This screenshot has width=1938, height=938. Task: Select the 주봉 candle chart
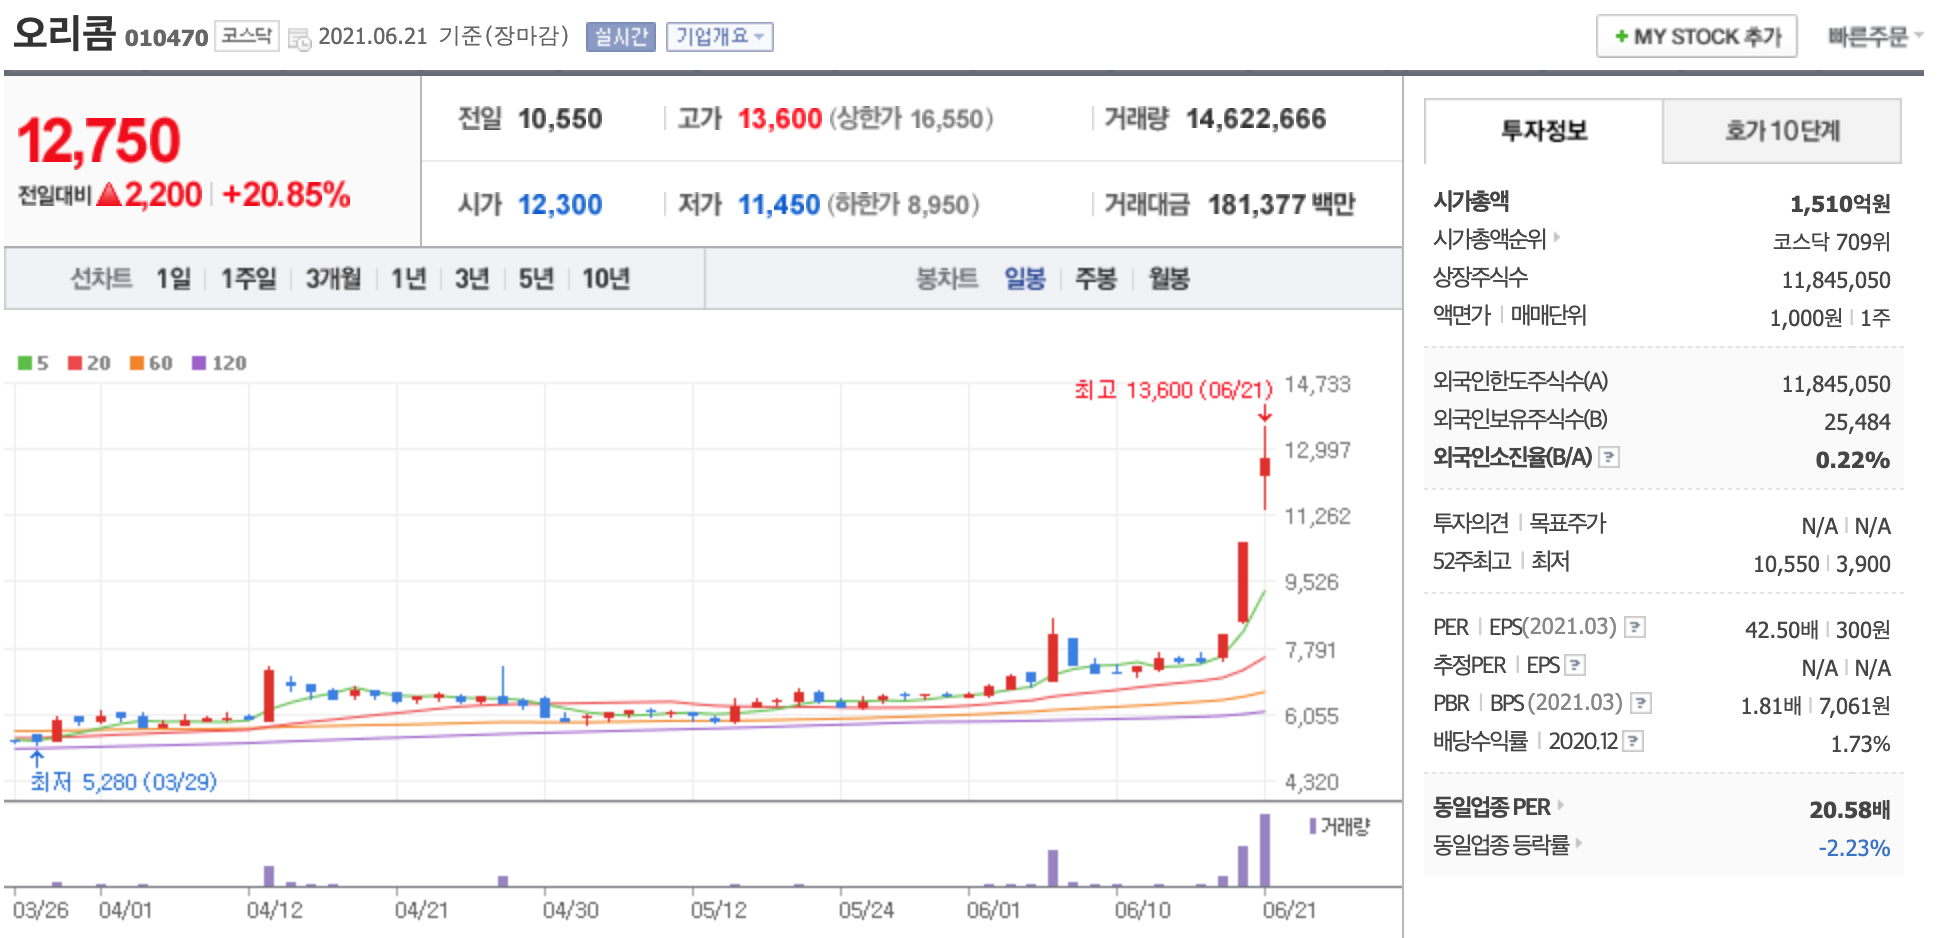1095,278
